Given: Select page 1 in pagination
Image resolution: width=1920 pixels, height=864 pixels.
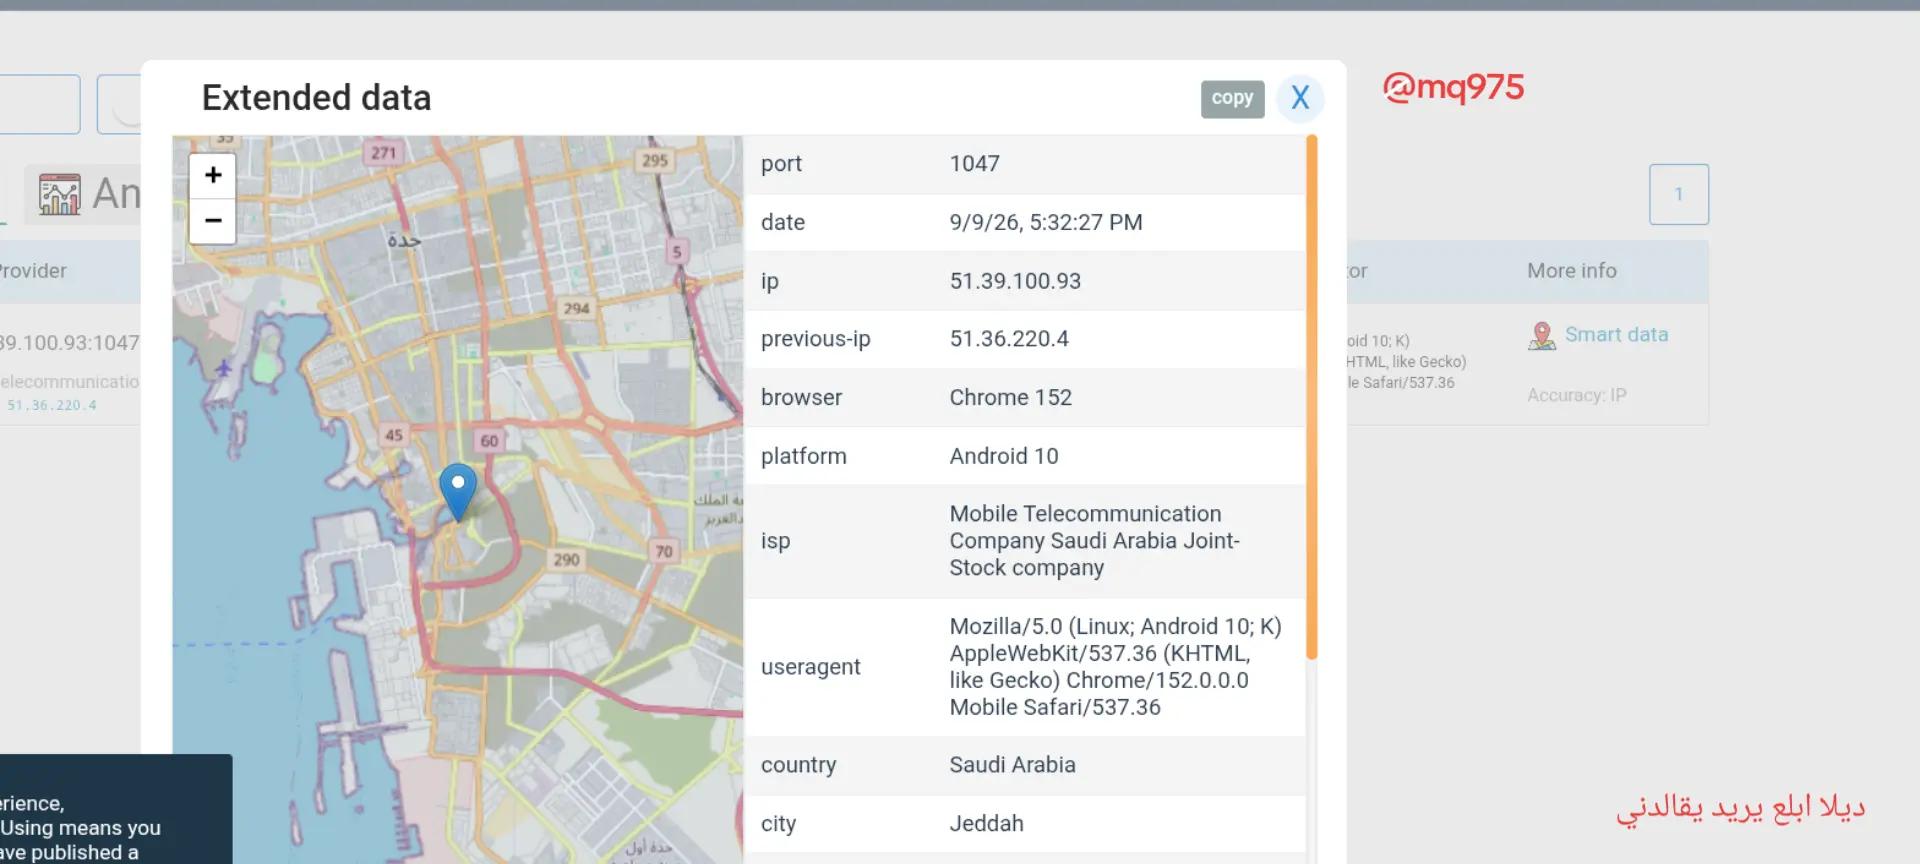Looking at the screenshot, I should click(1679, 194).
